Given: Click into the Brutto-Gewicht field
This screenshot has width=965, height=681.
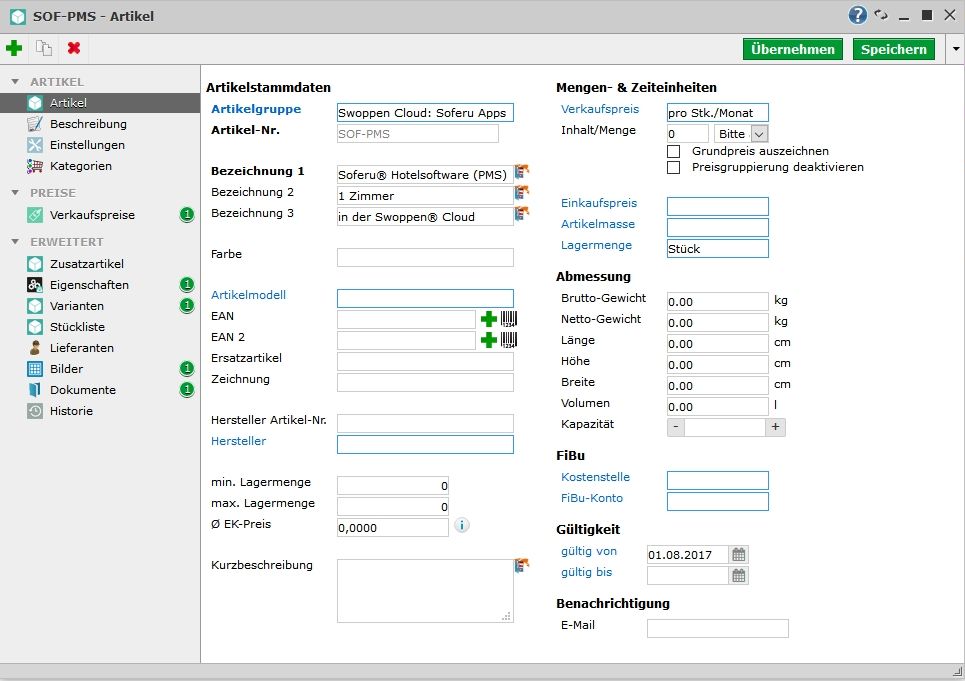Looking at the screenshot, I should 718,301.
